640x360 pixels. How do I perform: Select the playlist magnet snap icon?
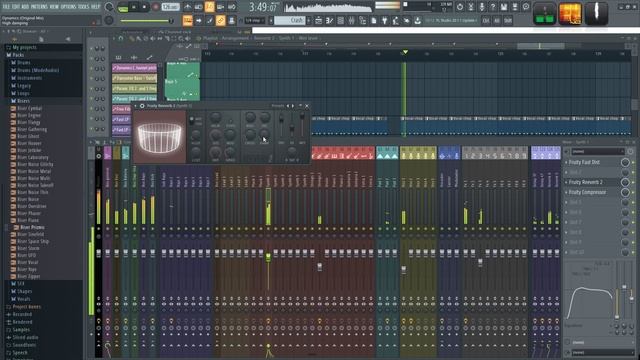[121, 38]
